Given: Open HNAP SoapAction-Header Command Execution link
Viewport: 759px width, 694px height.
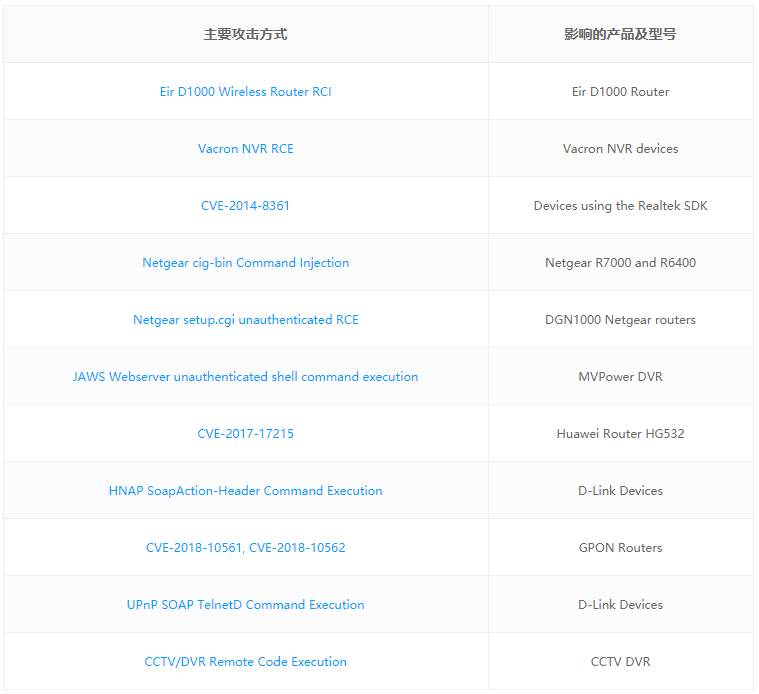Looking at the screenshot, I should pos(245,491).
